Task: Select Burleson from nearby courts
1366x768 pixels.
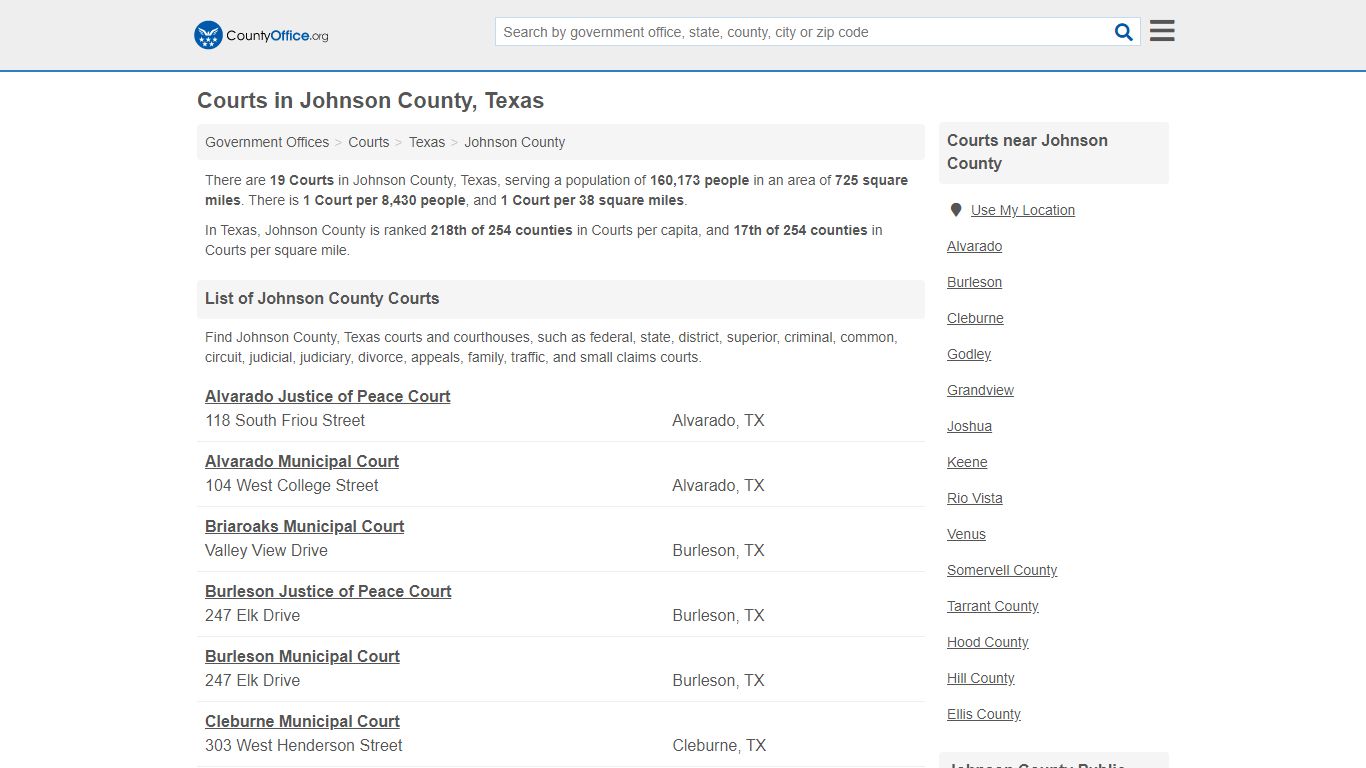Action: pos(974,282)
